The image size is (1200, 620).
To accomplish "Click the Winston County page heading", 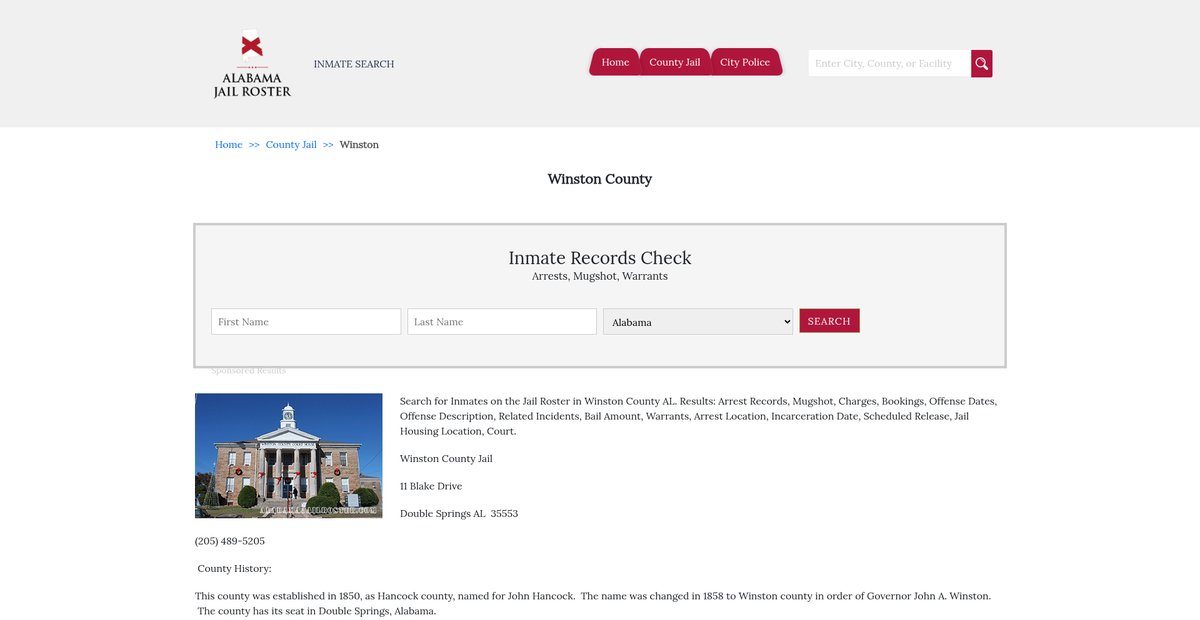I will pos(600,179).
